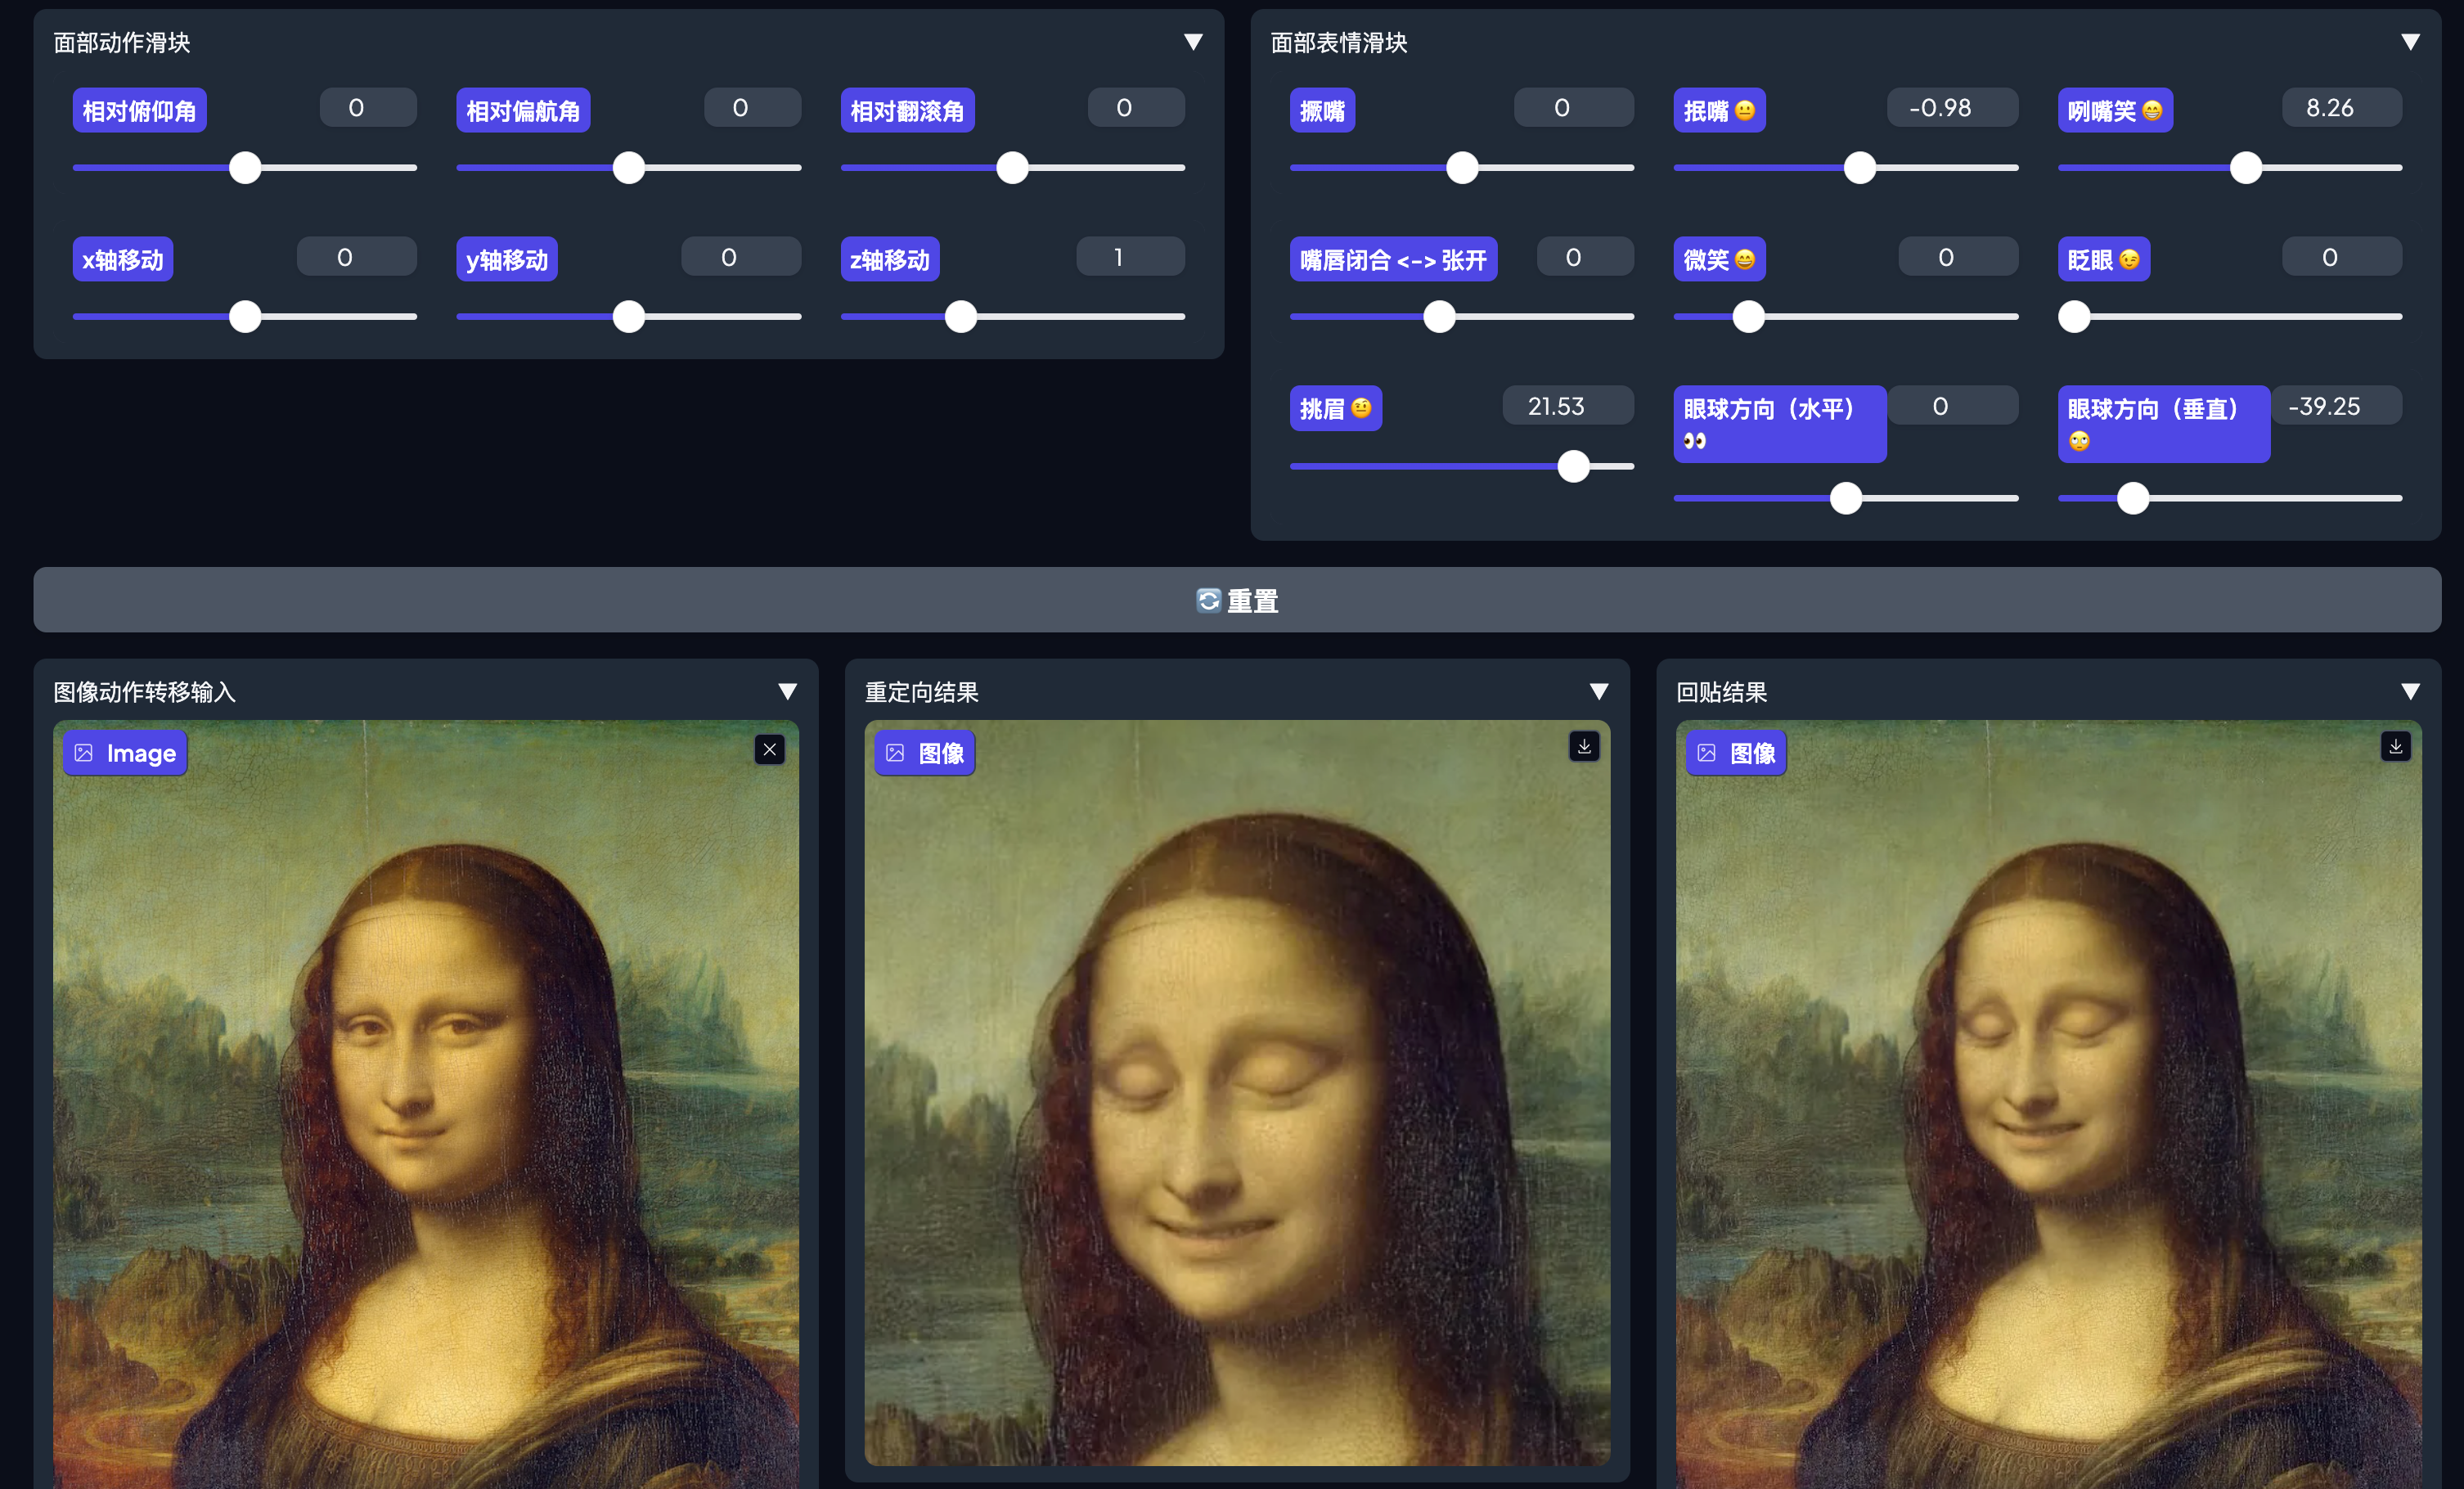Click the 相对俯仰角 label
The height and width of the screenshot is (1489, 2464).
140,110
